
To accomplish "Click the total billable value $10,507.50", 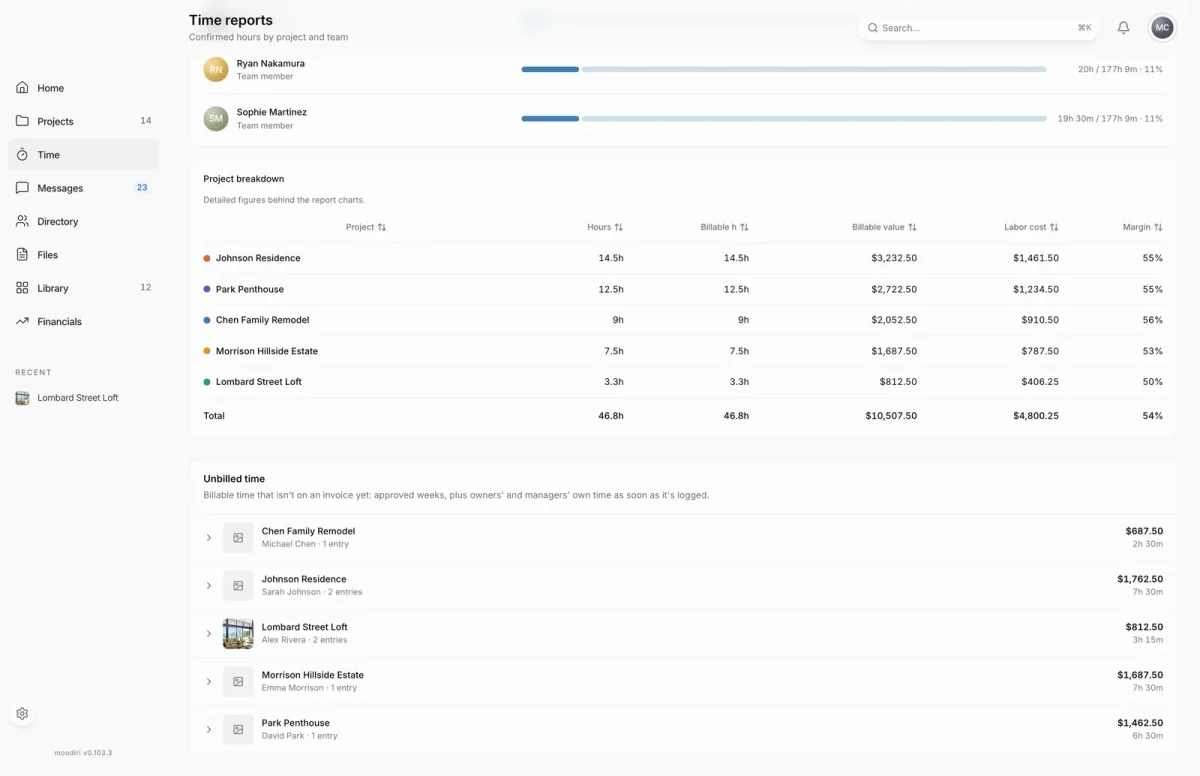I will click(891, 415).
